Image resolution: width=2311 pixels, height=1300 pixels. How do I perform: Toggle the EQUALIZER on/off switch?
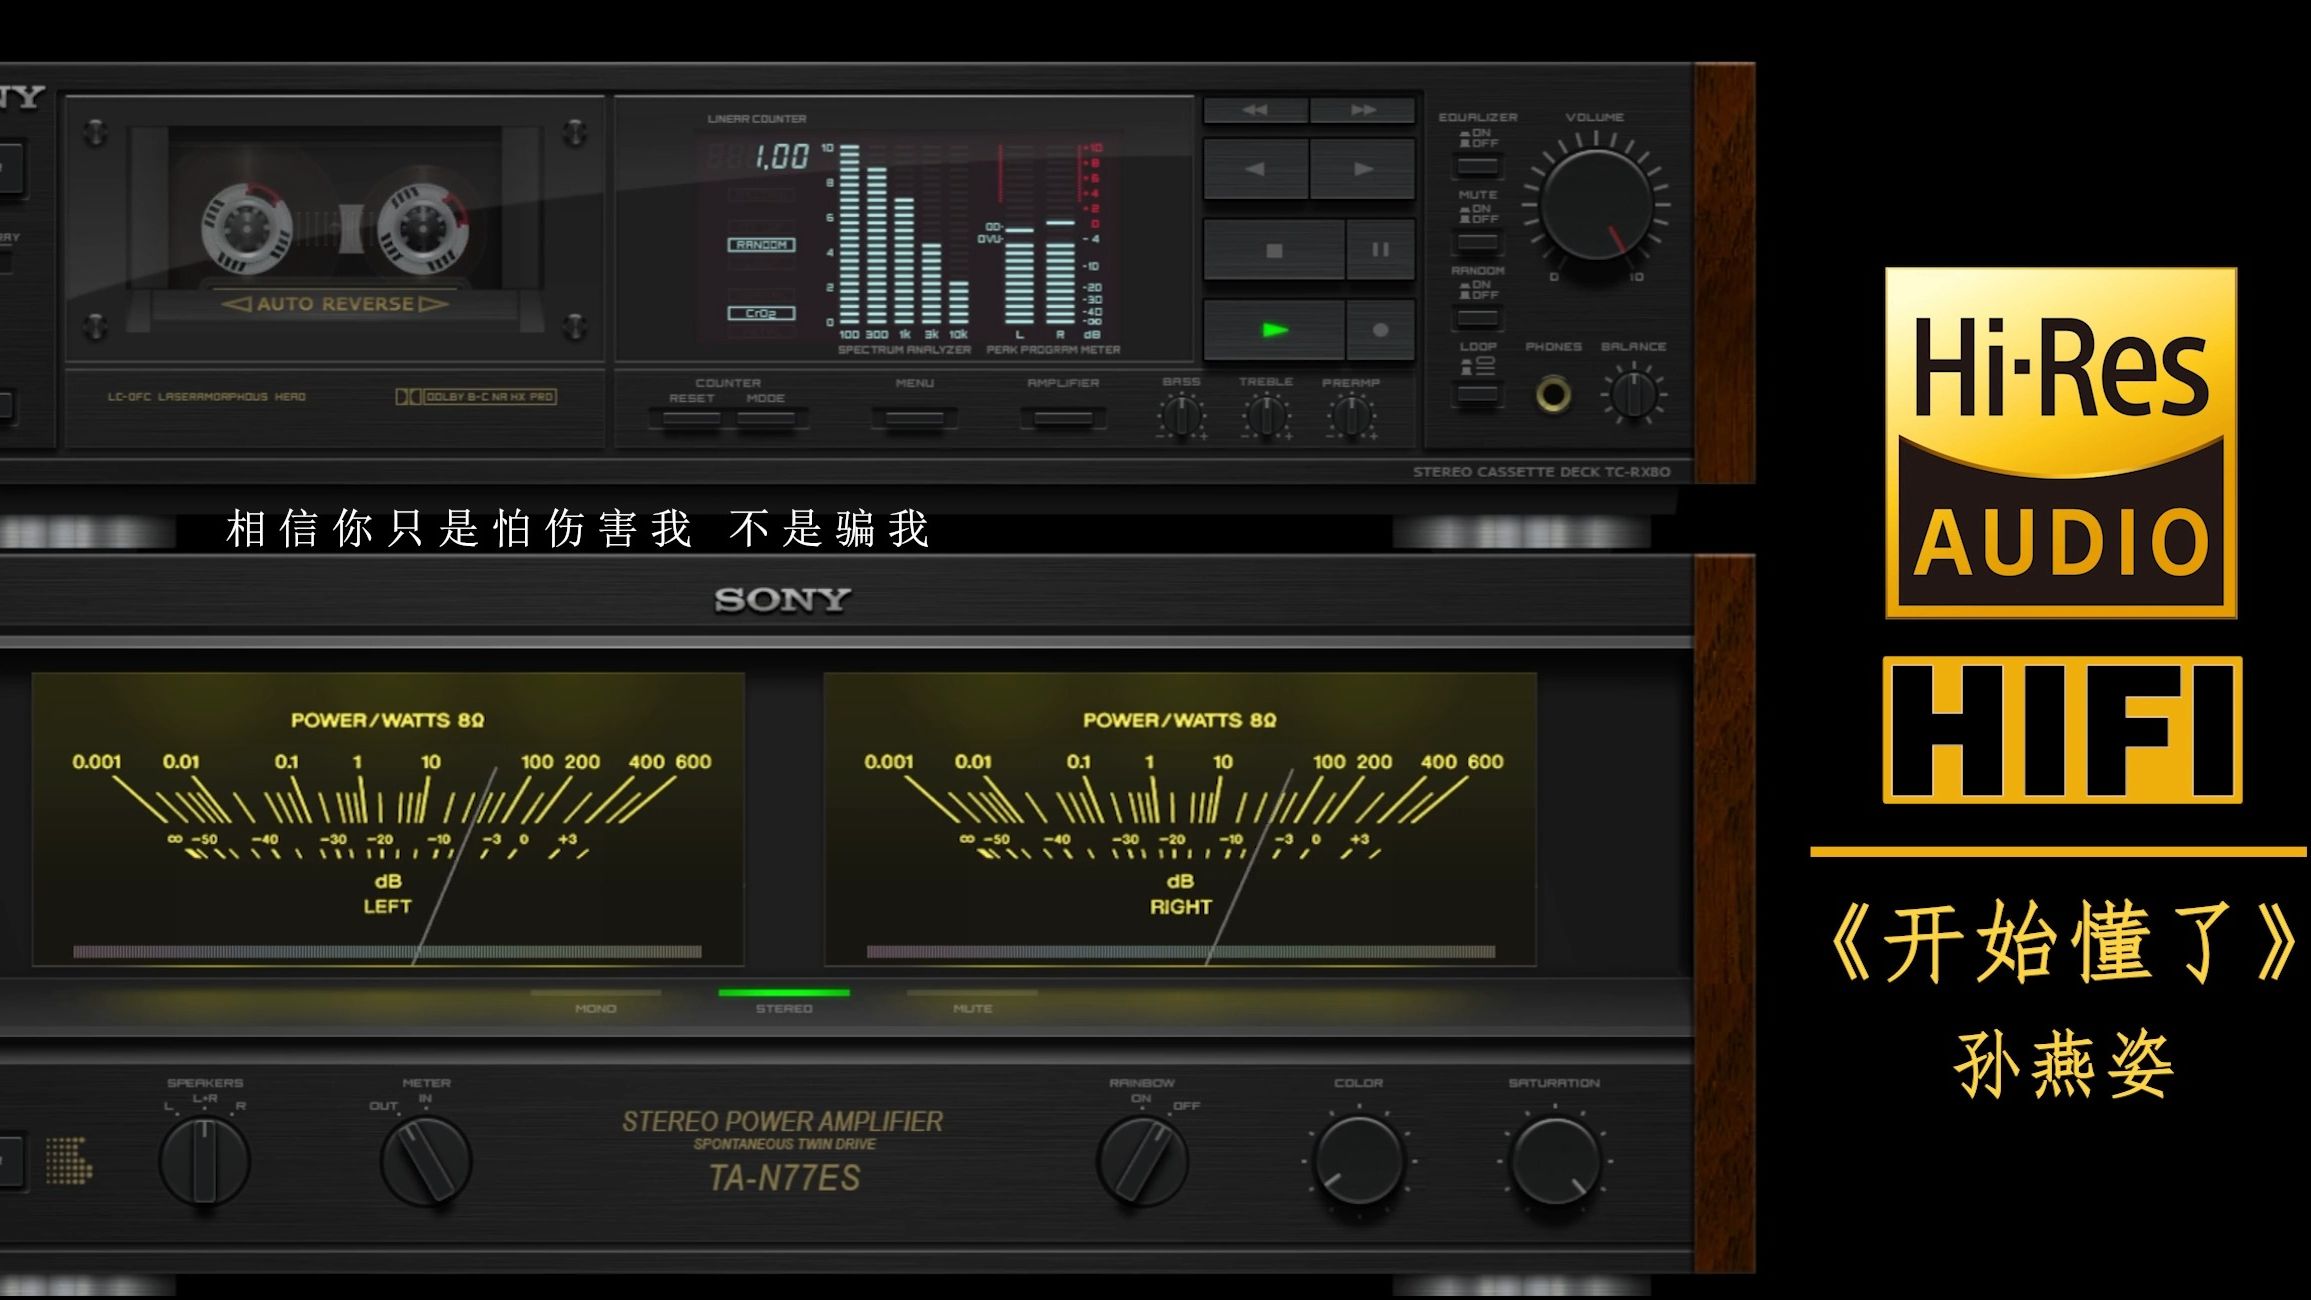click(x=1477, y=166)
